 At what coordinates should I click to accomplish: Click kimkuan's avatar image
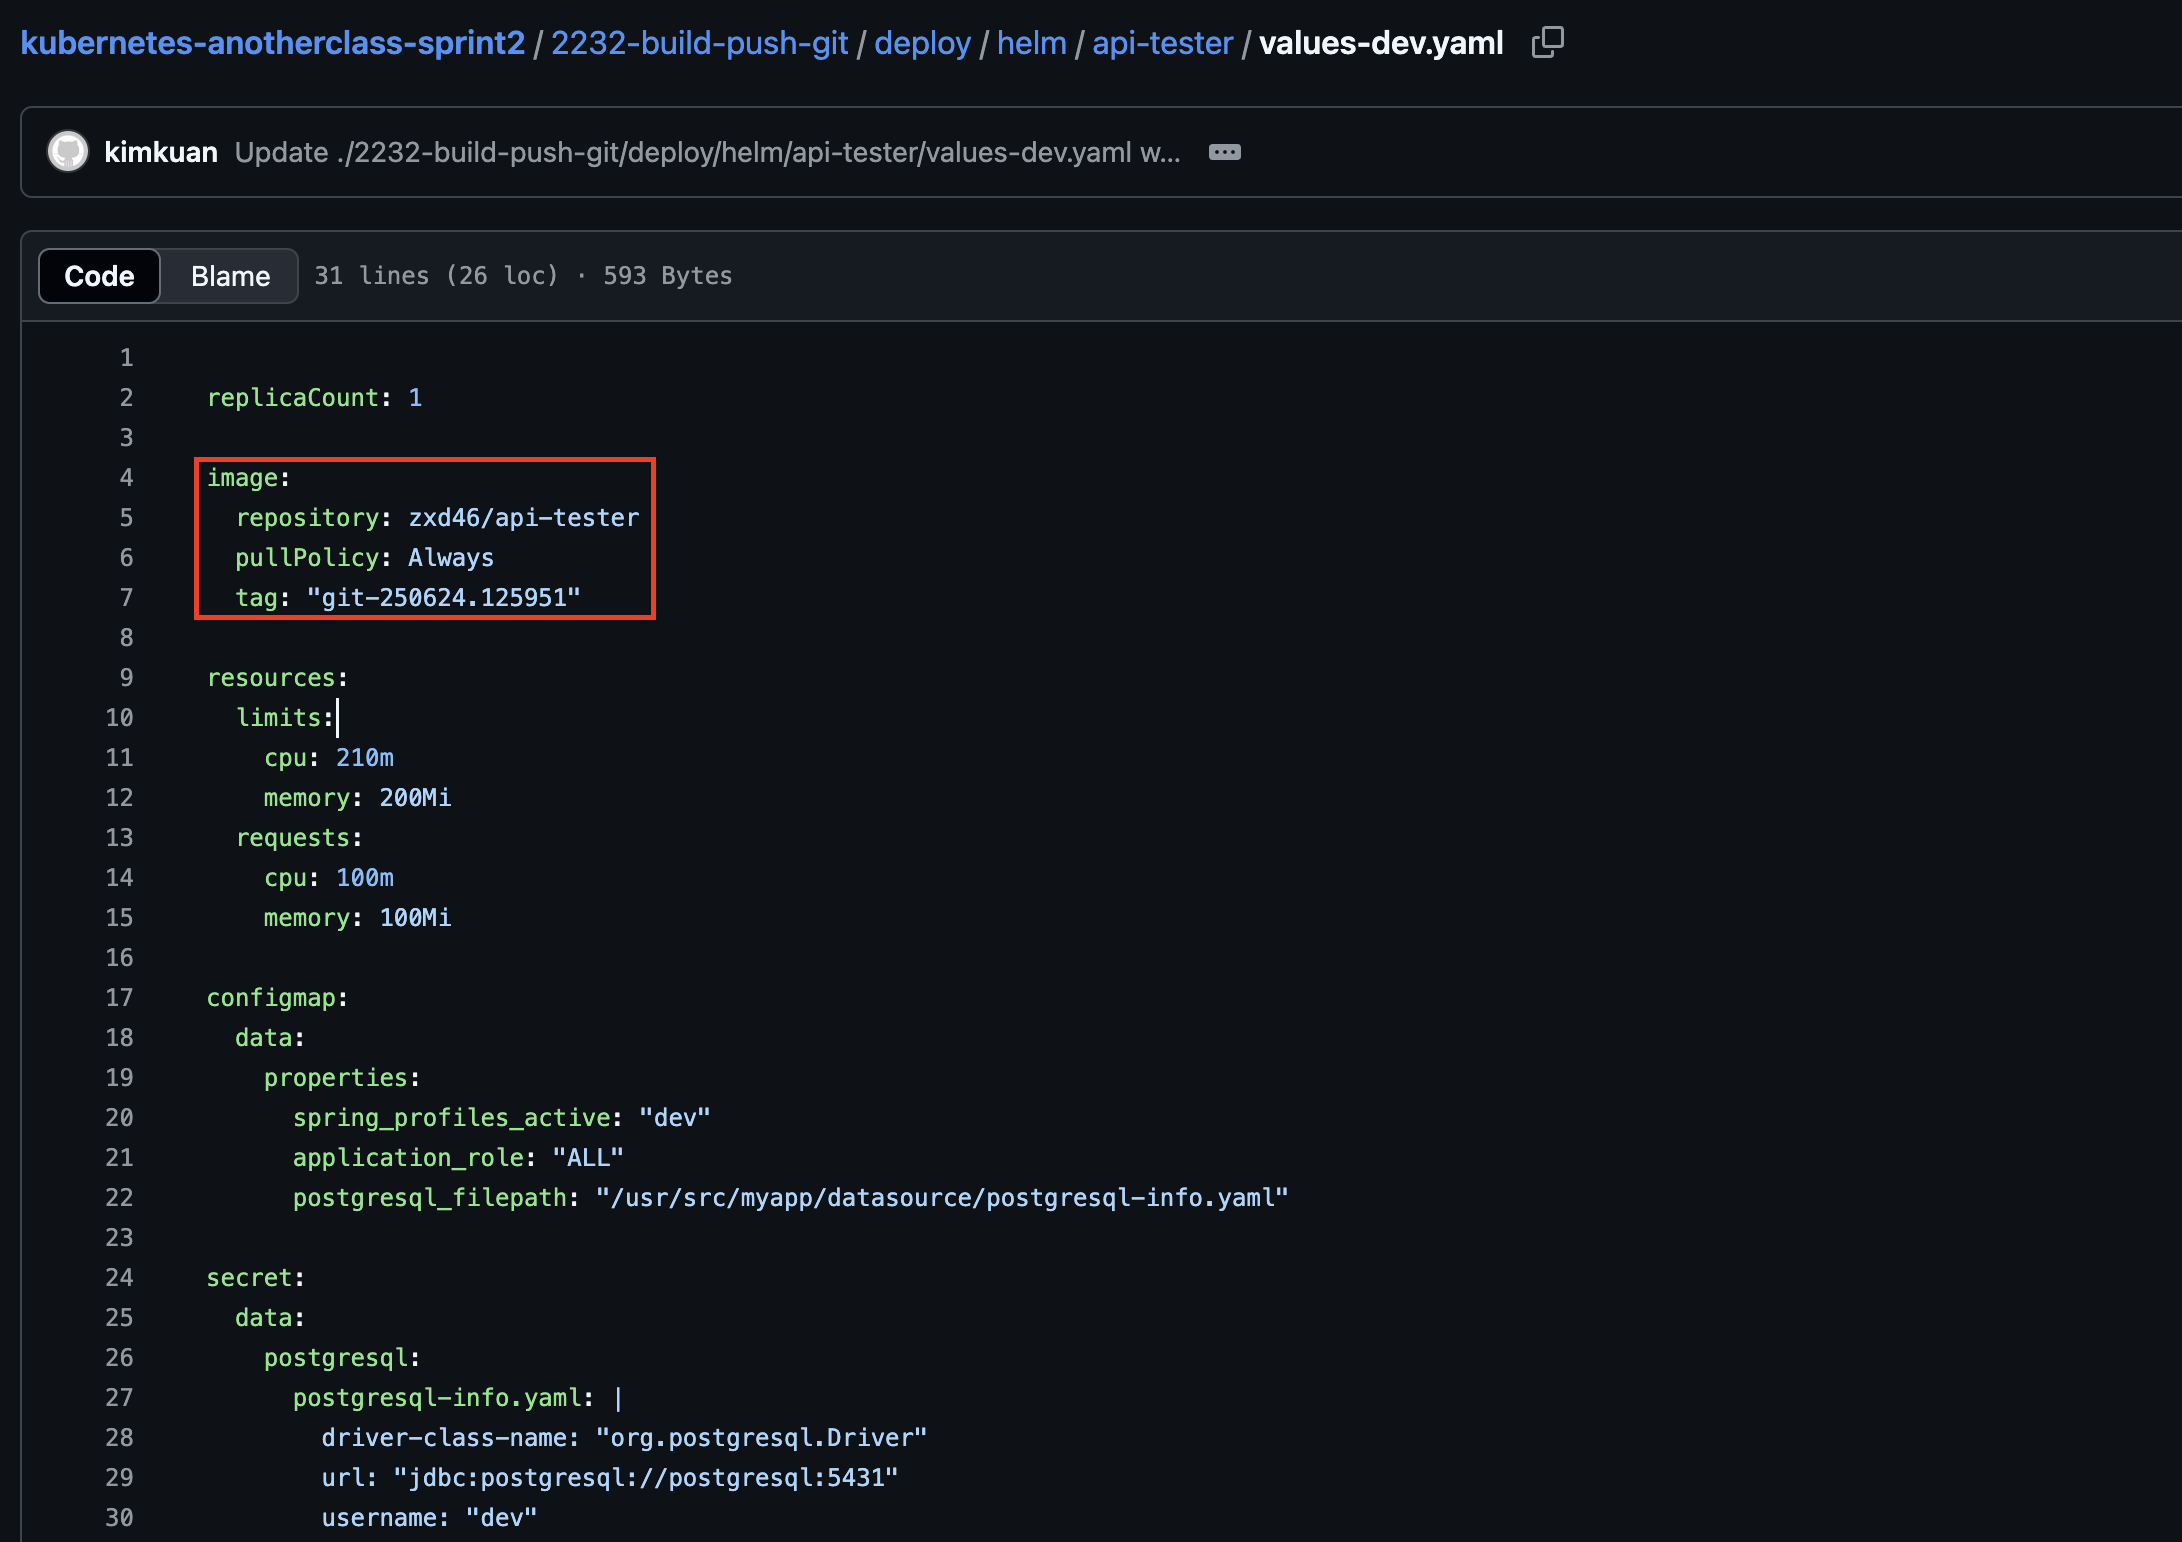coord(68,152)
